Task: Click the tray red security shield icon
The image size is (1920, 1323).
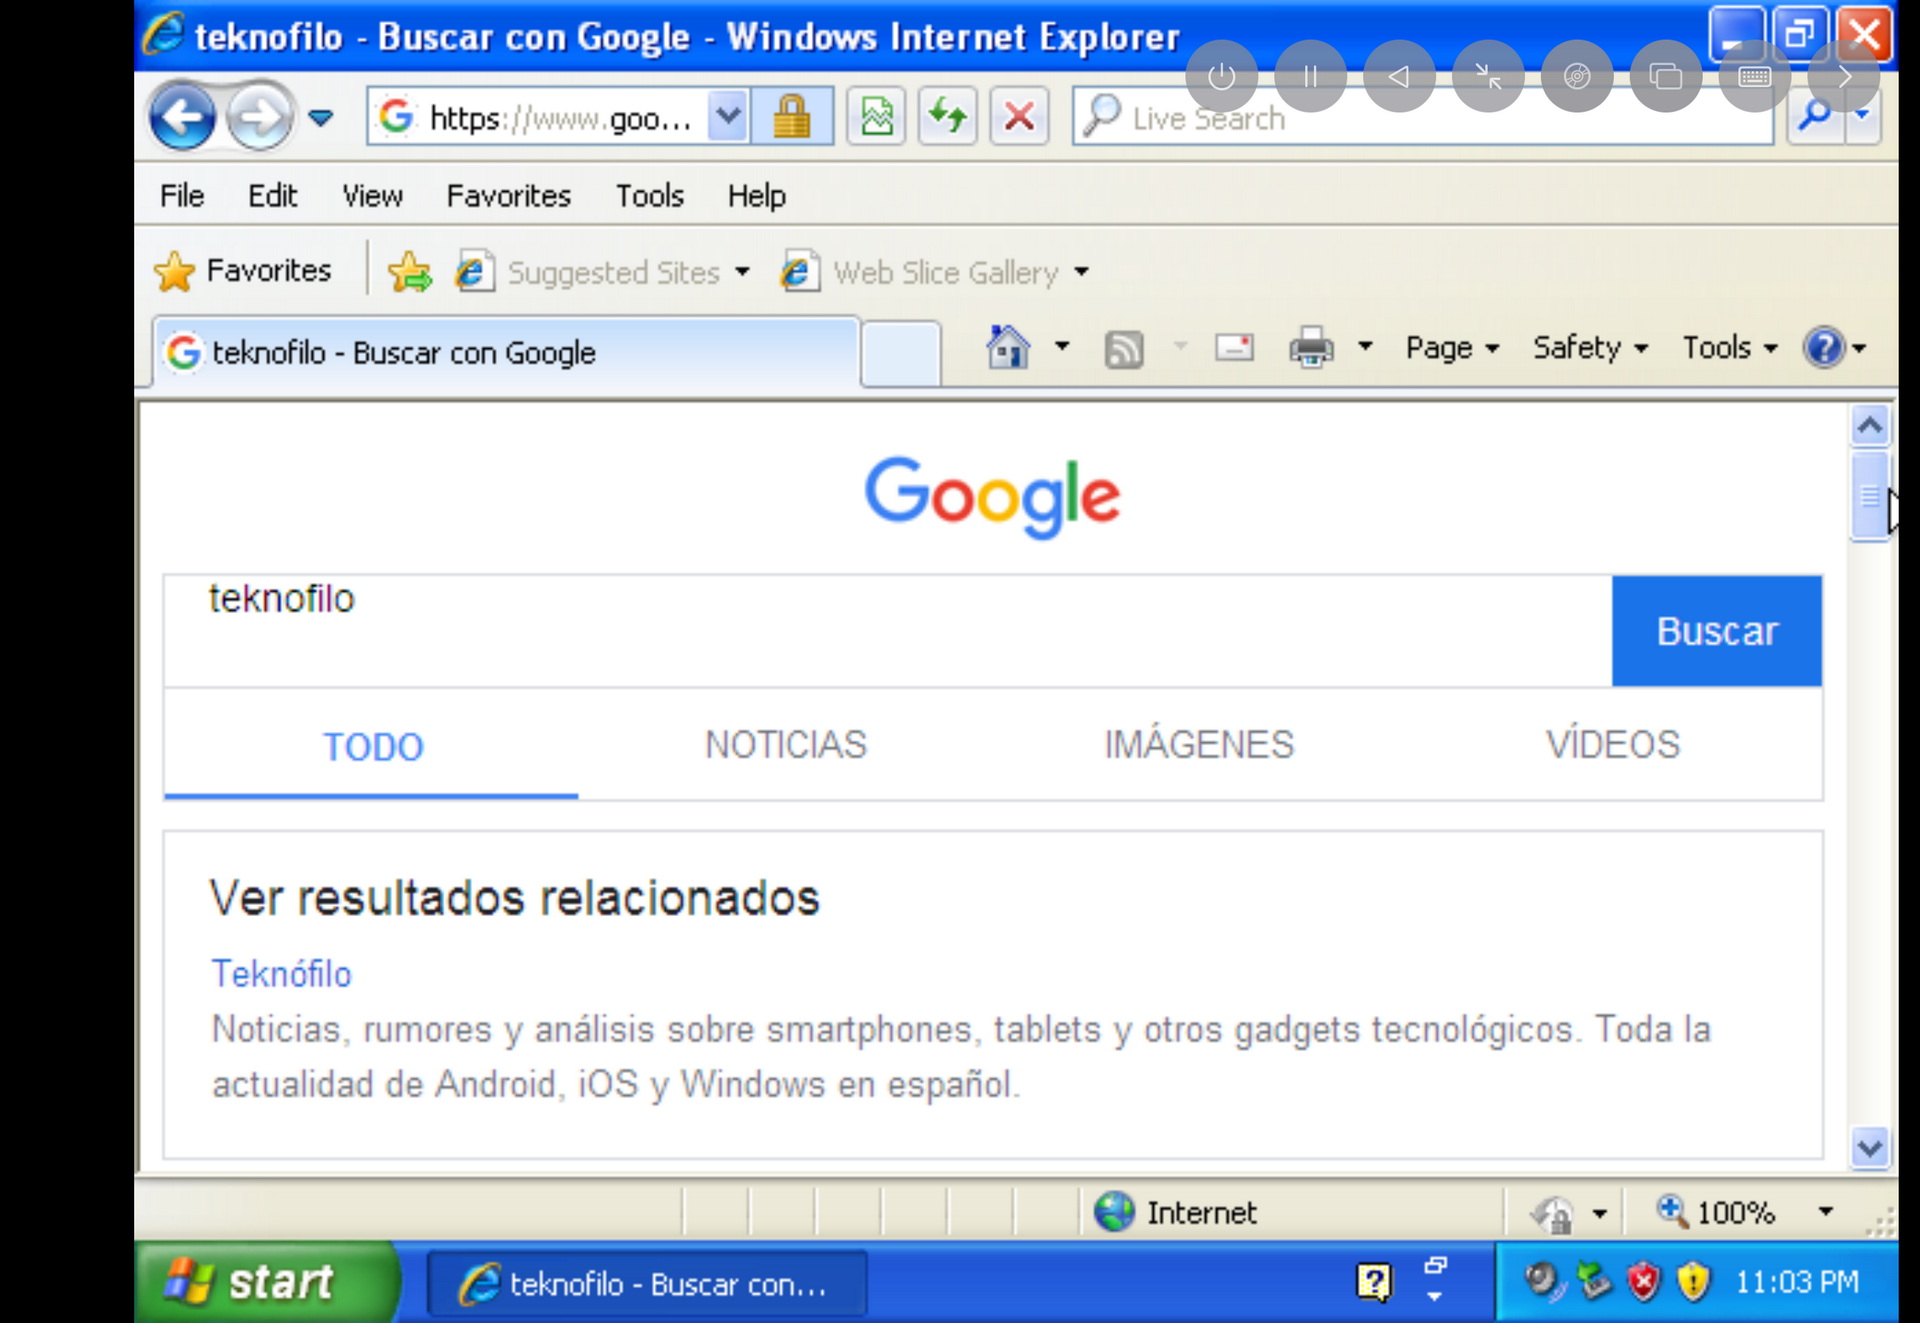Action: click(1643, 1281)
